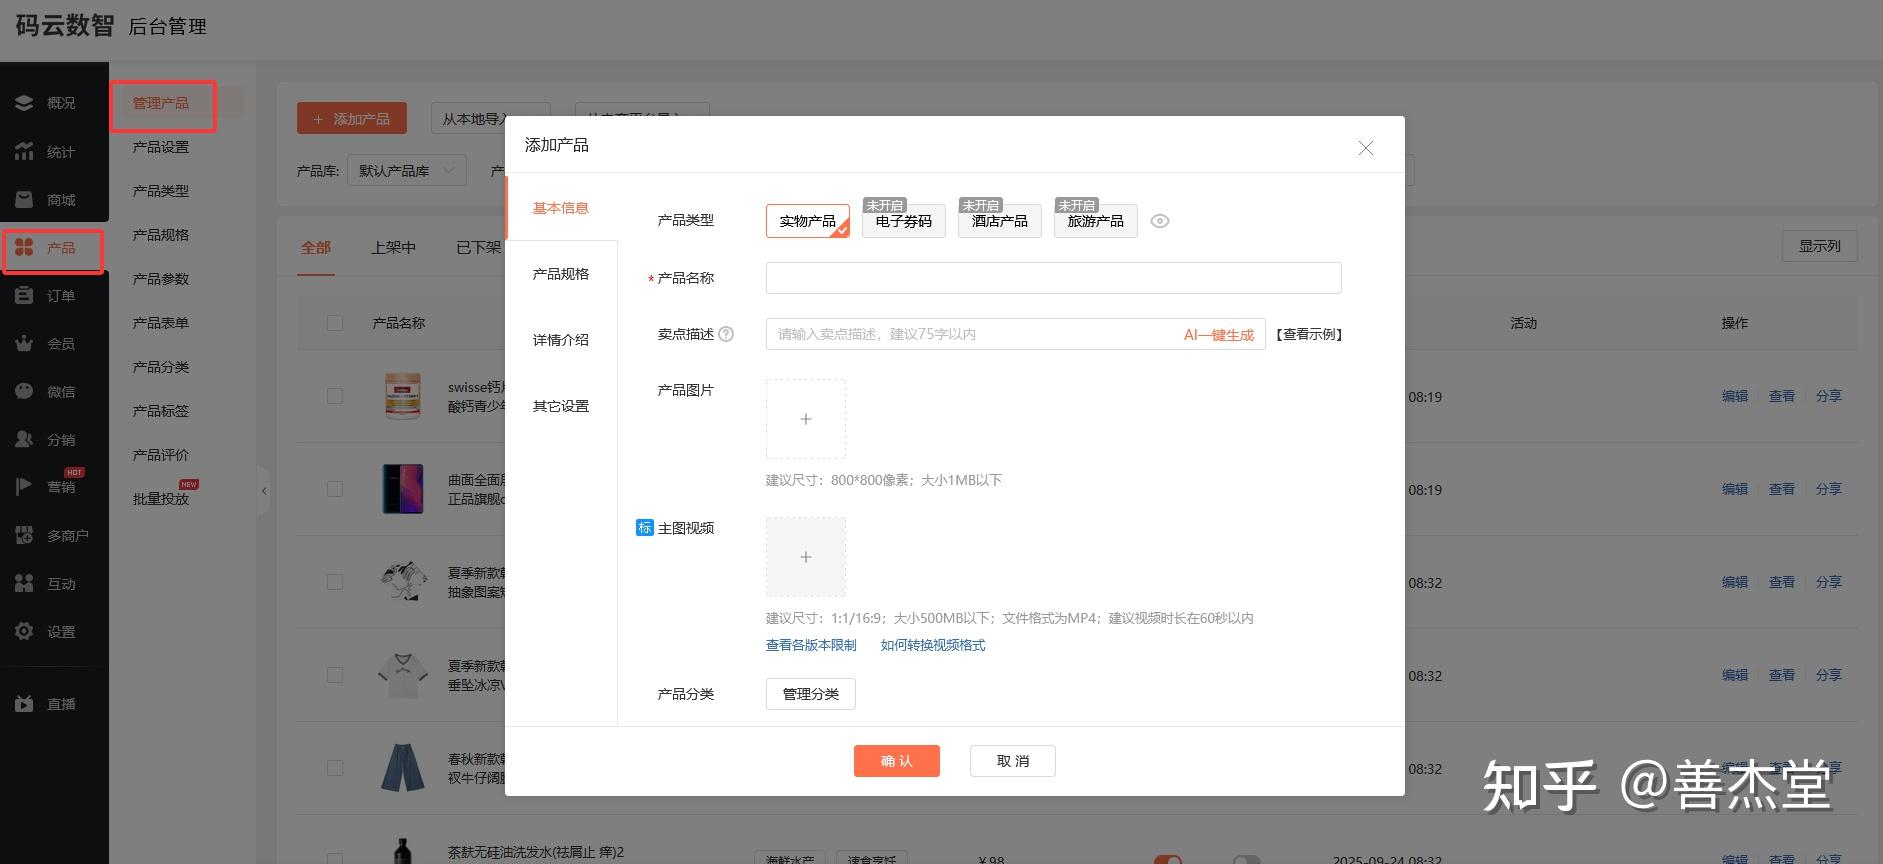Open the 微信 WeChat sidebar icon

click(25, 391)
